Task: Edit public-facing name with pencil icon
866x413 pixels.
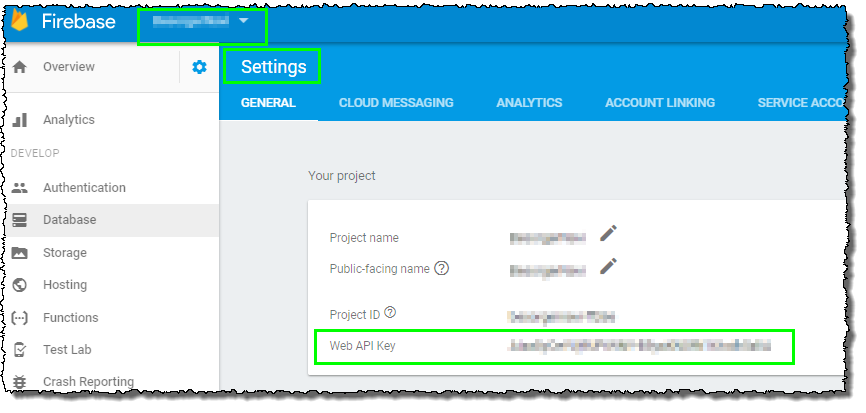Action: [x=608, y=266]
